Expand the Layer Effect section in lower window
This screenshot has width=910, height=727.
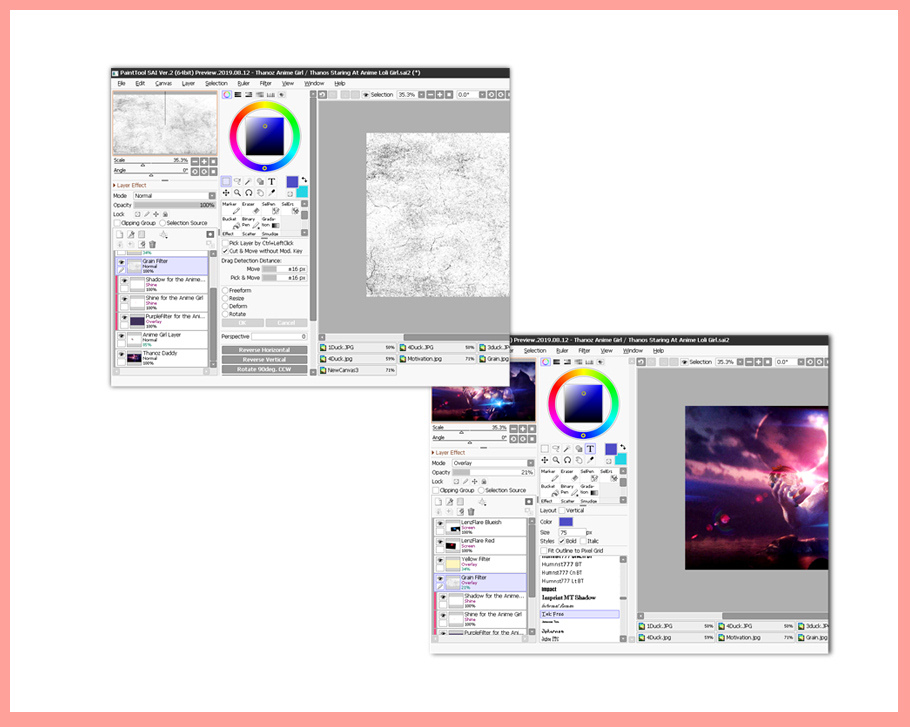pos(448,453)
